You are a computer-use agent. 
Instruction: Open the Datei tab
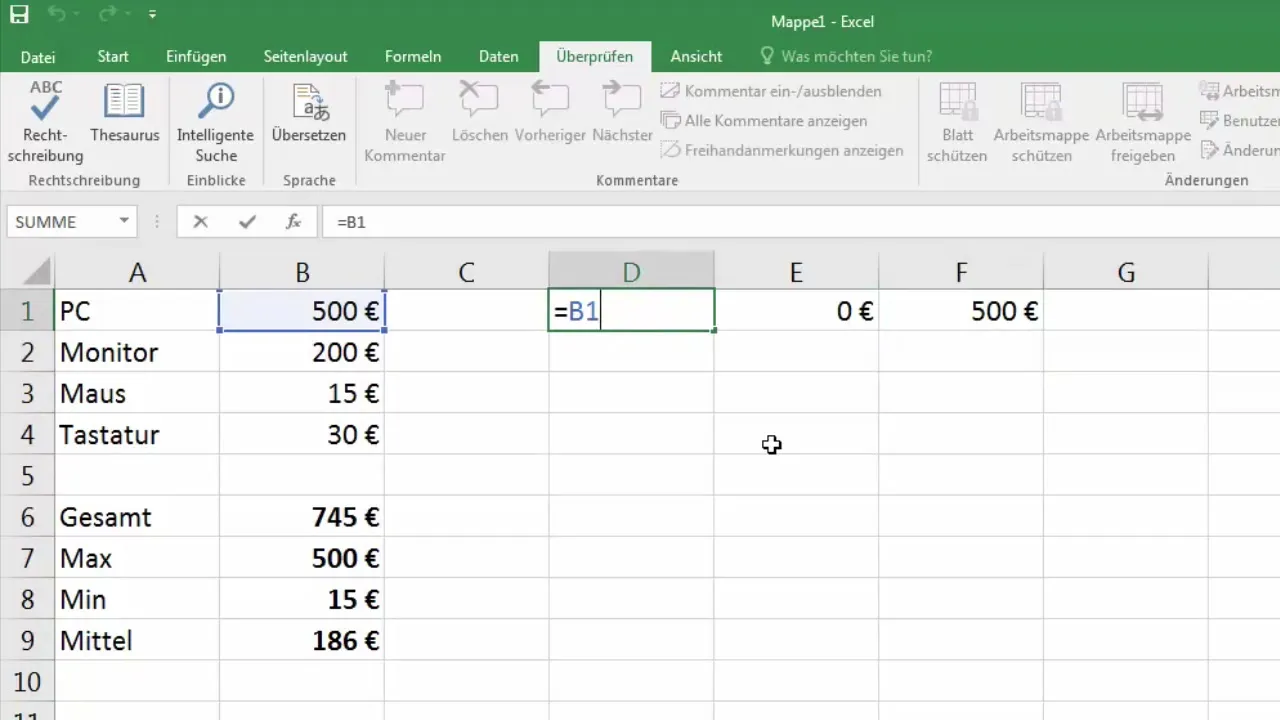tap(38, 57)
